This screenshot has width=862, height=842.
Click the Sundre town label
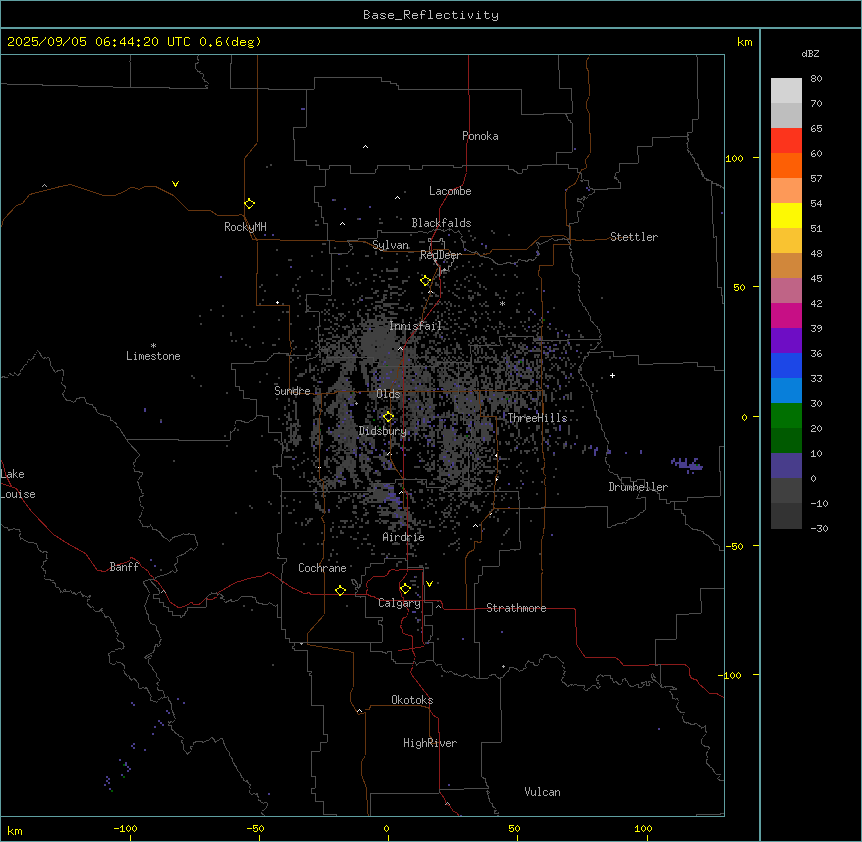click(x=292, y=391)
